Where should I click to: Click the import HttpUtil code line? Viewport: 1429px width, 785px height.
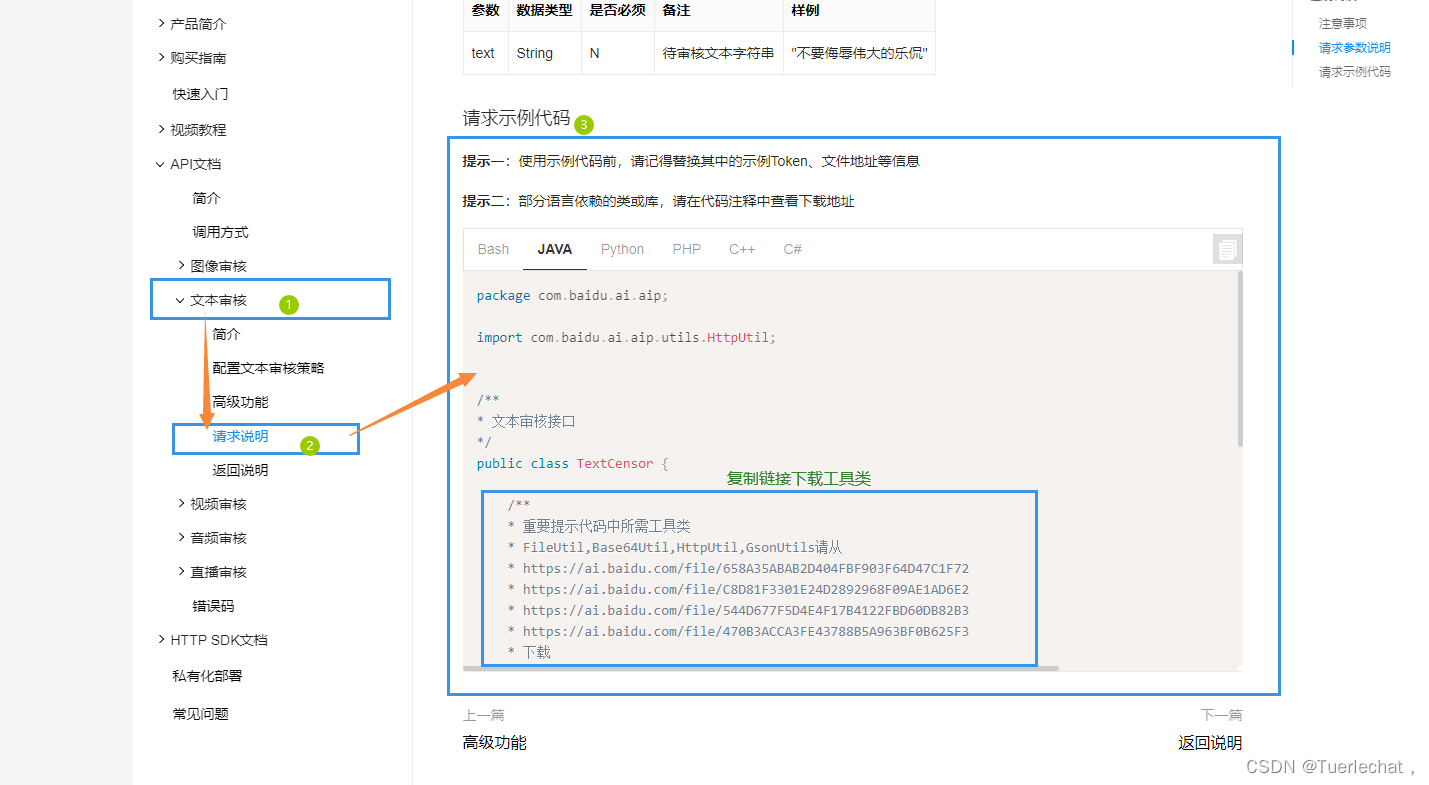(626, 337)
